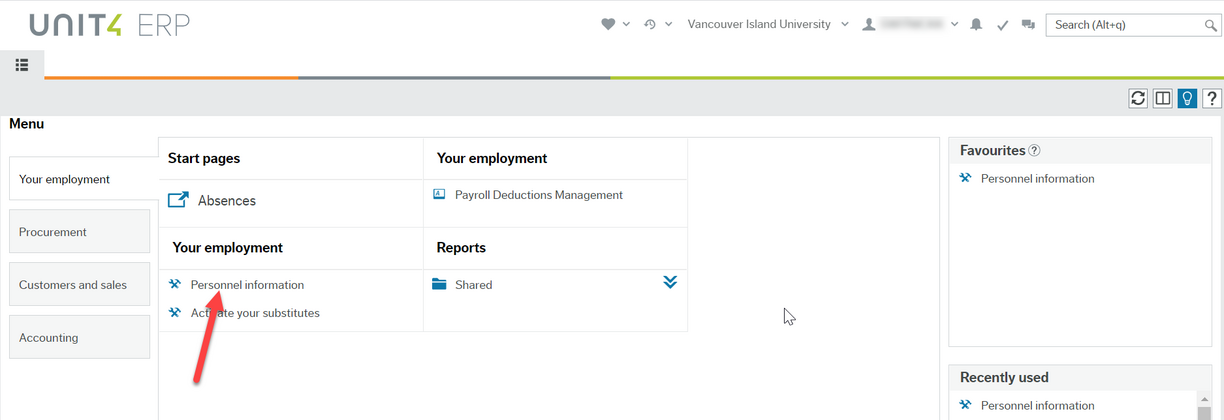Click the magnifying glass search icon
The image size is (1224, 420).
click(x=1210, y=25)
